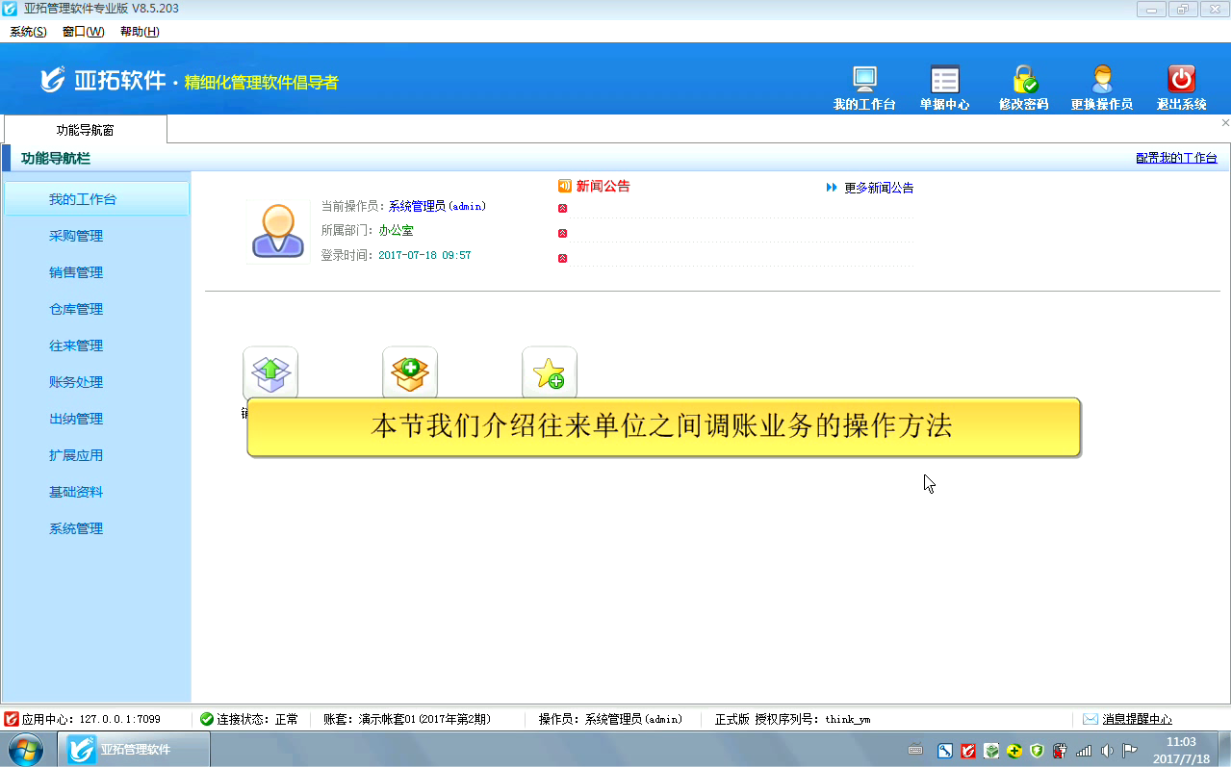Open 我的工作台 toolbar icon
The height and width of the screenshot is (767, 1231).
864,80
